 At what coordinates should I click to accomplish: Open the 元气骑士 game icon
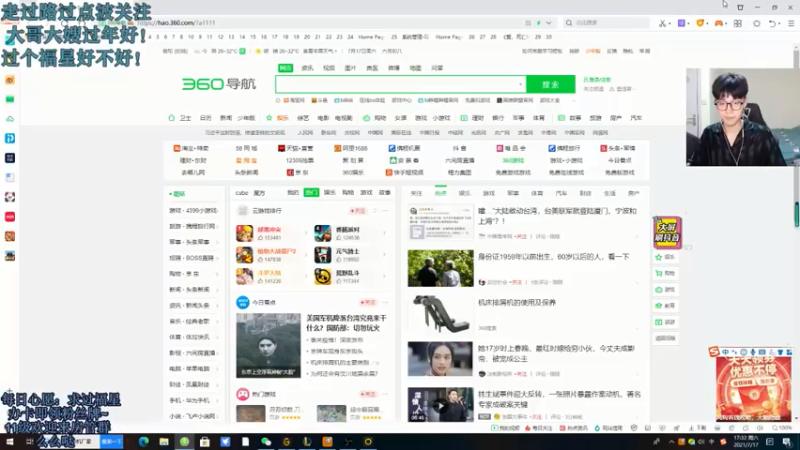322,255
